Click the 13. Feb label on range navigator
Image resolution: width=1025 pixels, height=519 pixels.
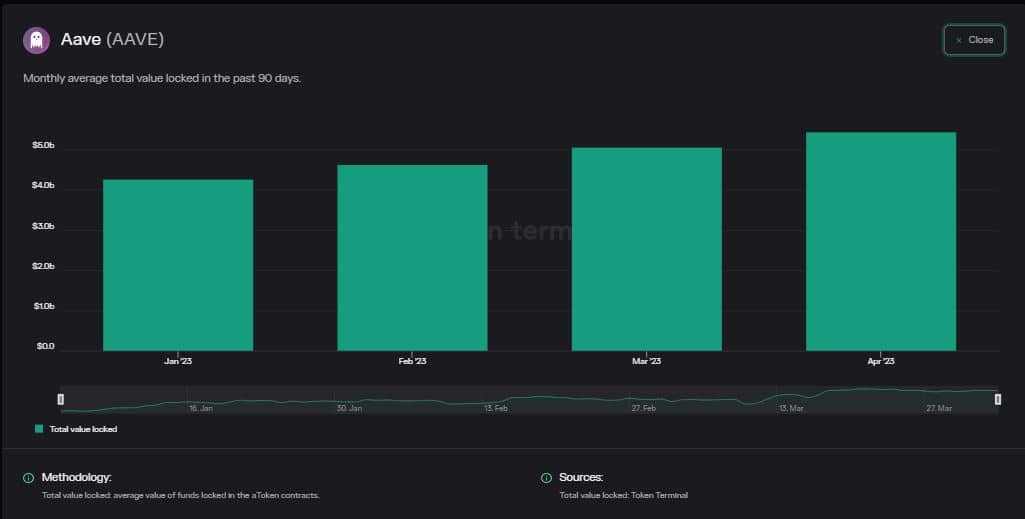[x=496, y=408]
